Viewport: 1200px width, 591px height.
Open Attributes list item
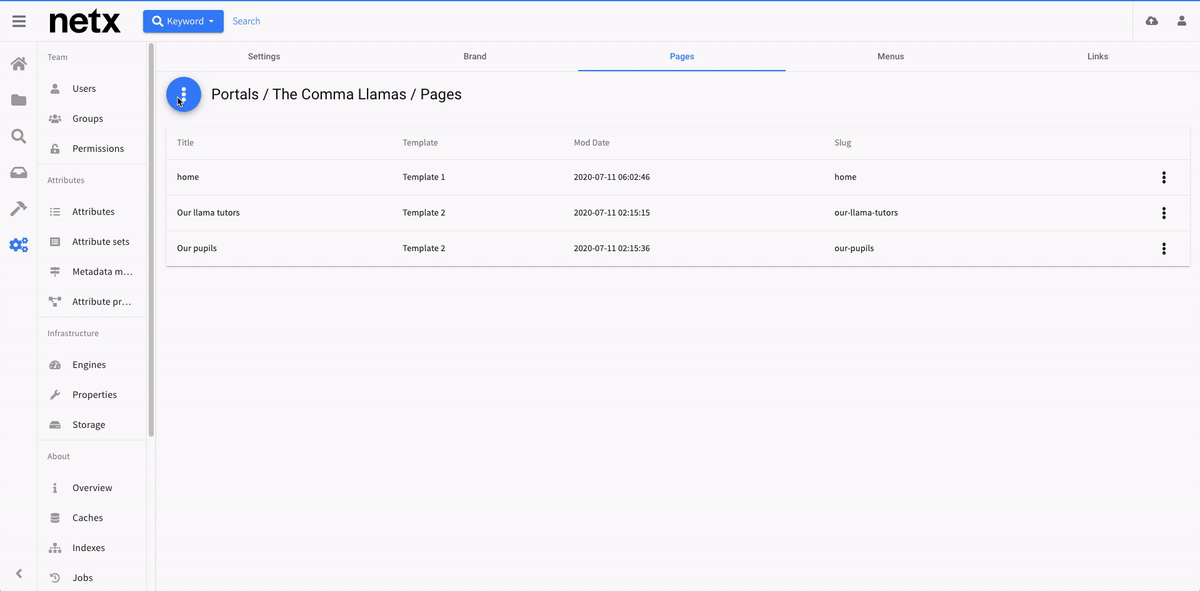pos(92,212)
